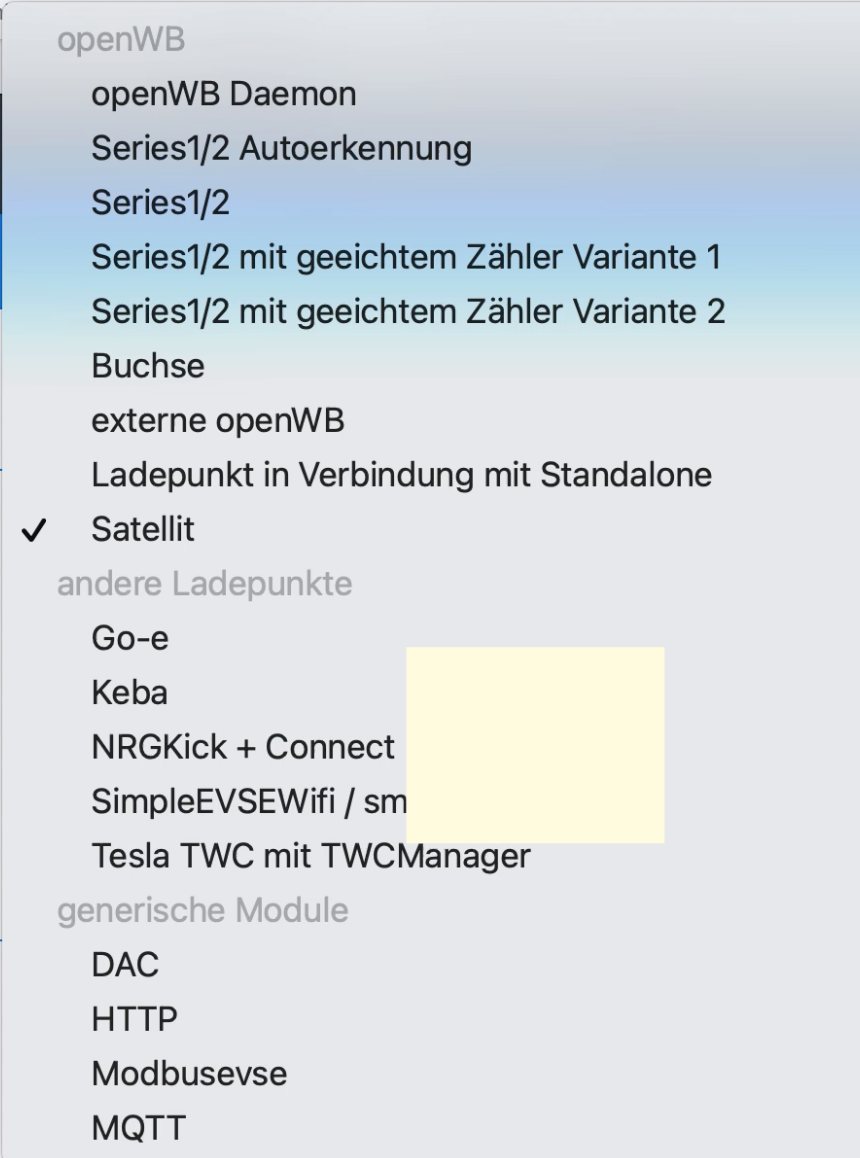Image resolution: width=860 pixels, height=1158 pixels.
Task: Pick Ladepunkt in Verbindung mit Standalone
Action: [401, 475]
